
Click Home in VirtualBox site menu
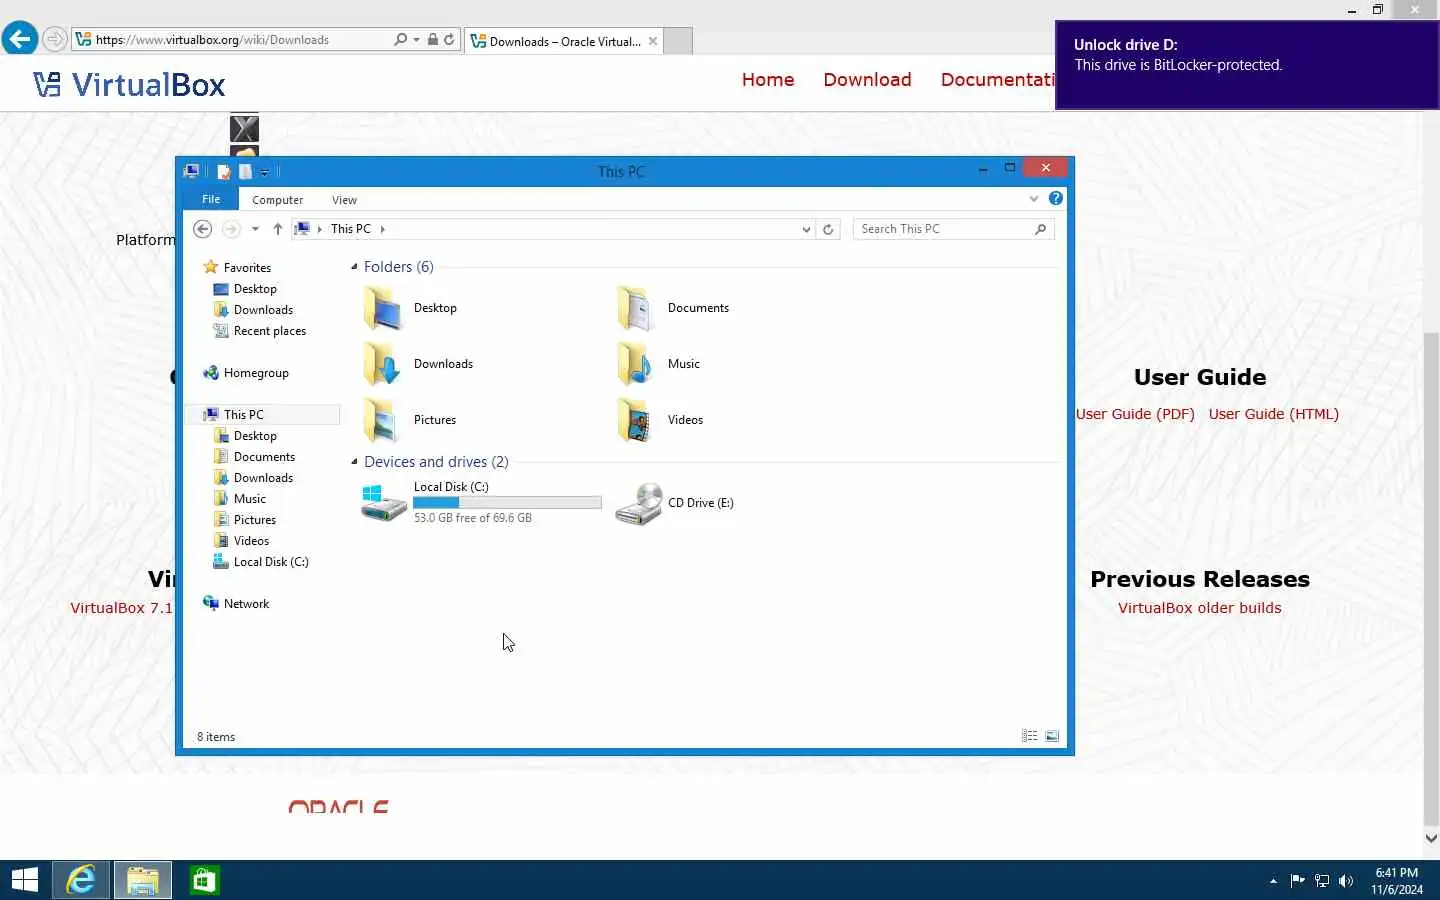(768, 80)
